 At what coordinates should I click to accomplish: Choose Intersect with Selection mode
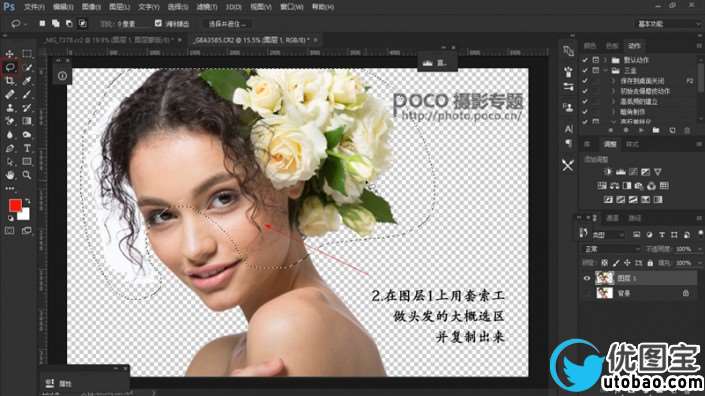[x=83, y=23]
